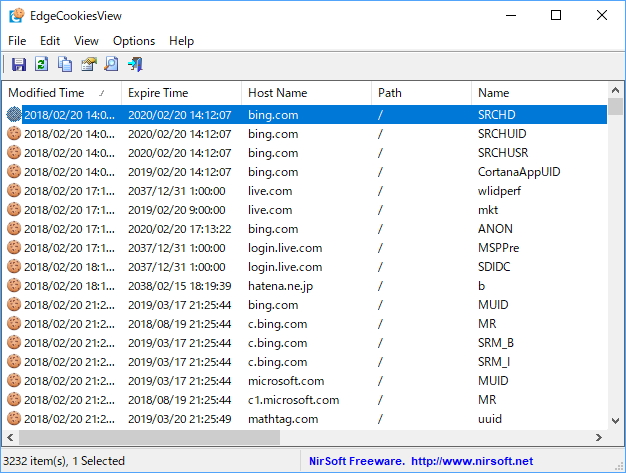
Task: Click the SRCHD name in the selected row
Action: [497, 115]
